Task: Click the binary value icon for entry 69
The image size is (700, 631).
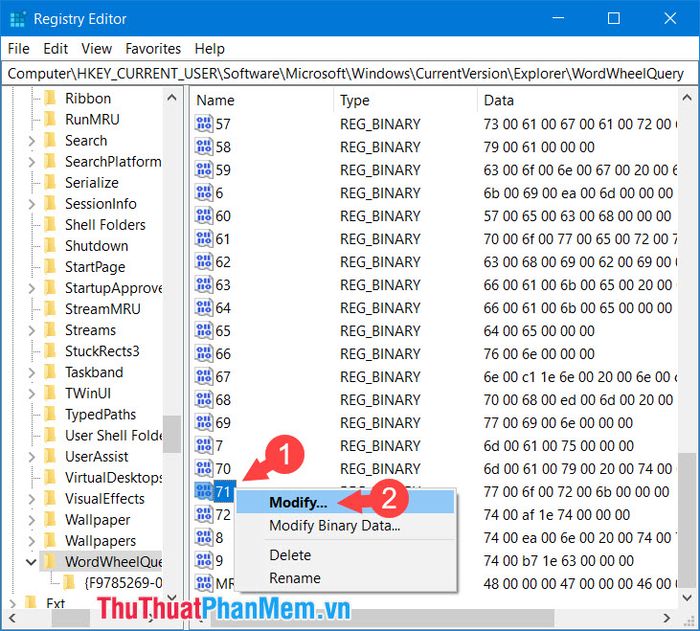Action: pos(204,422)
